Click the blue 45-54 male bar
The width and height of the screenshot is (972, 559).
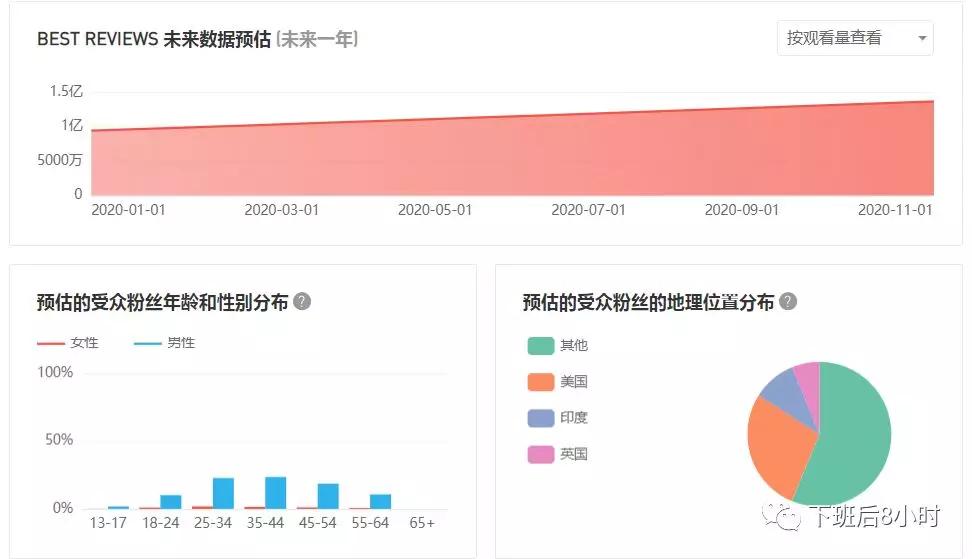click(328, 496)
